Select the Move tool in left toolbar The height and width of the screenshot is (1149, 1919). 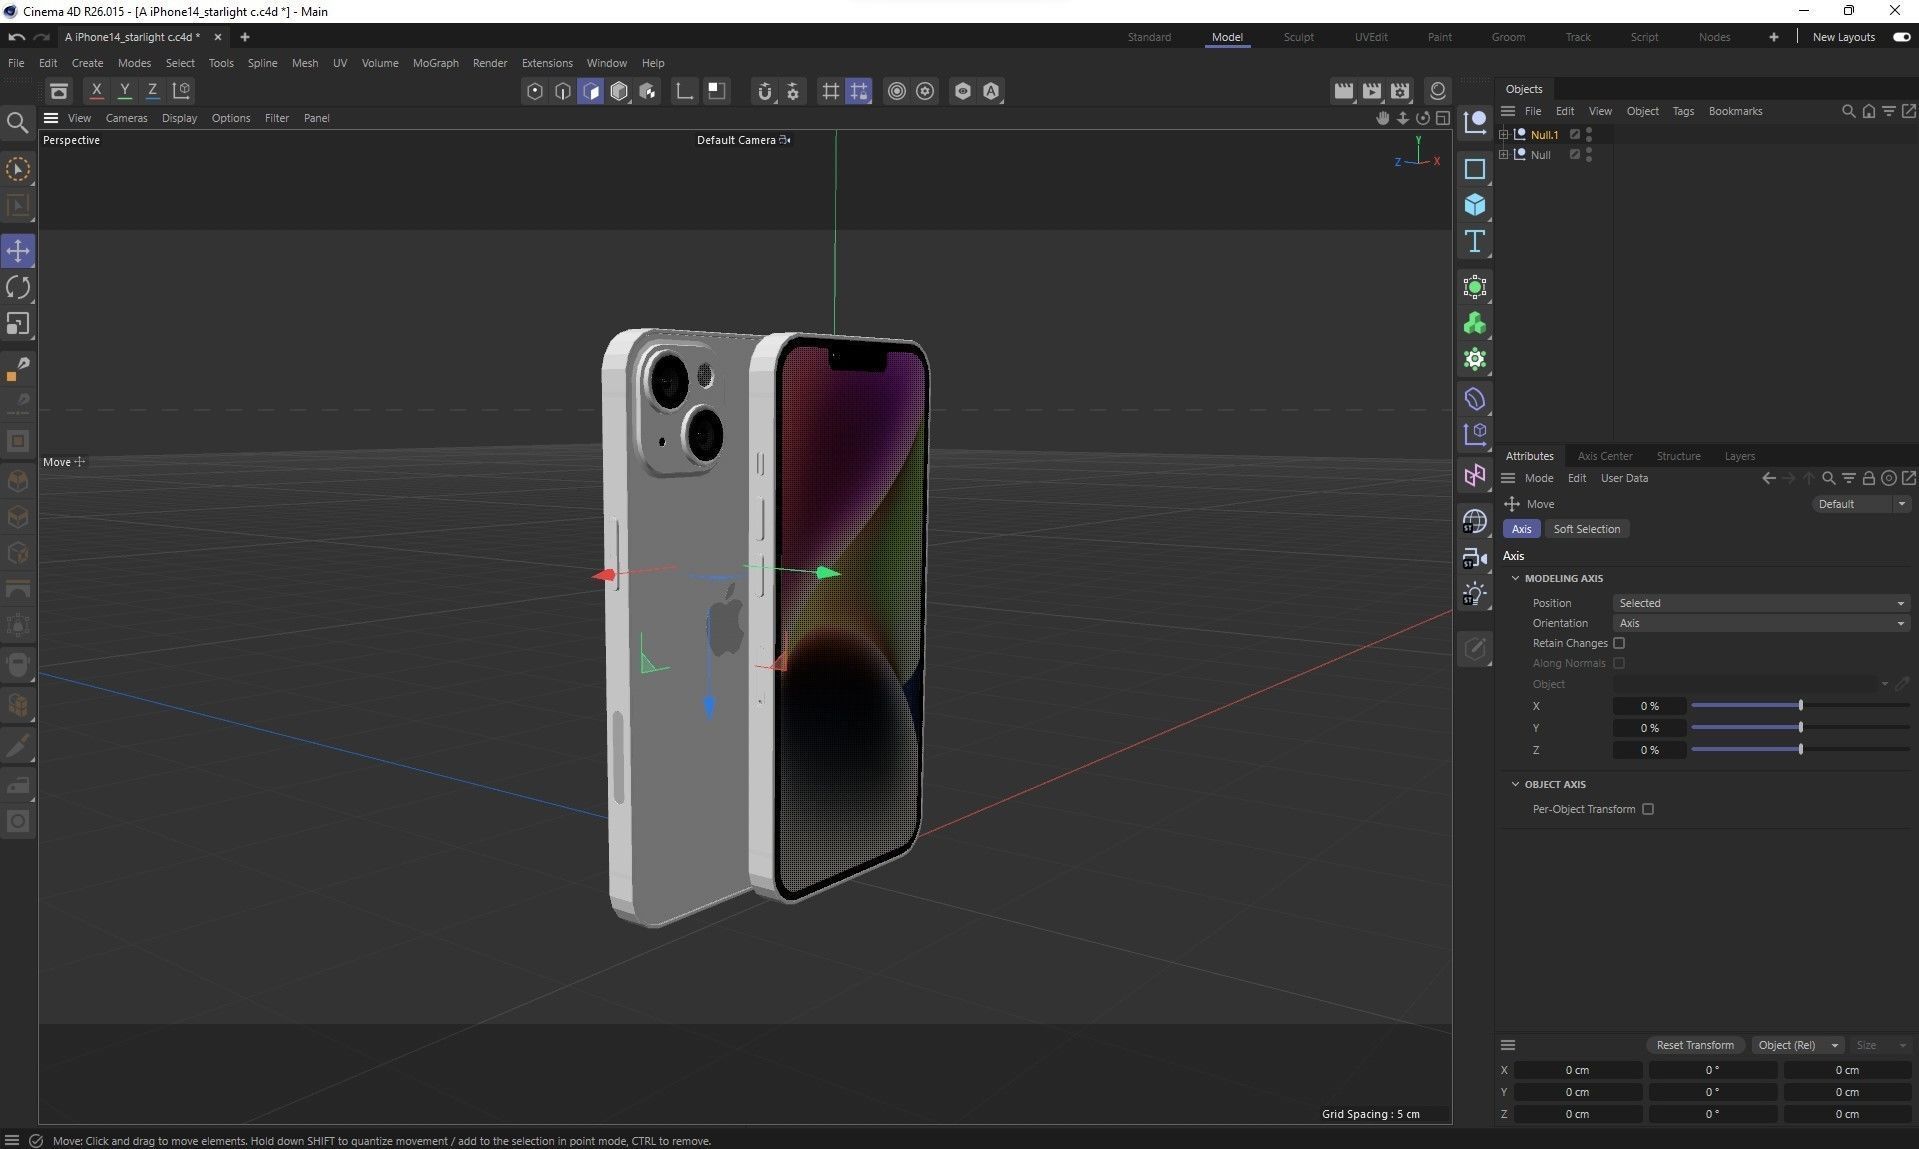pyautogui.click(x=18, y=251)
